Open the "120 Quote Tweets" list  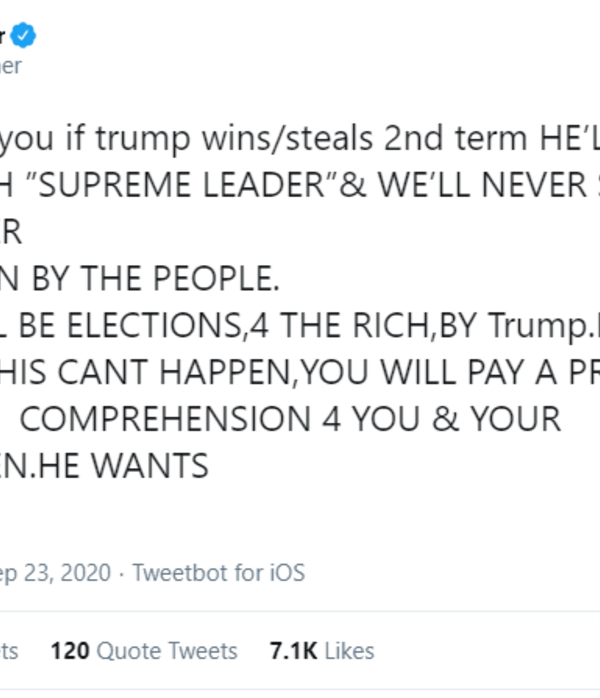point(144,651)
